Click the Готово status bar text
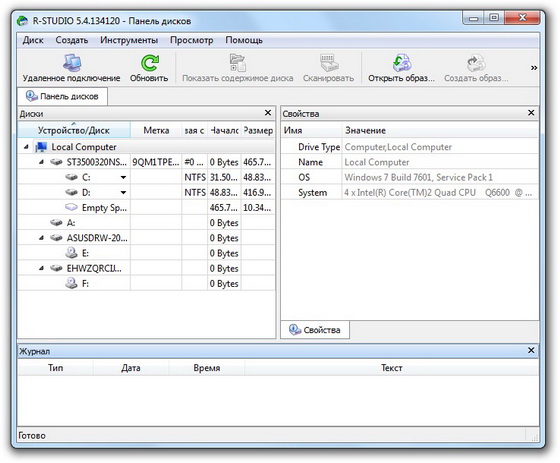Viewport: 560px width, 463px height. [32, 435]
